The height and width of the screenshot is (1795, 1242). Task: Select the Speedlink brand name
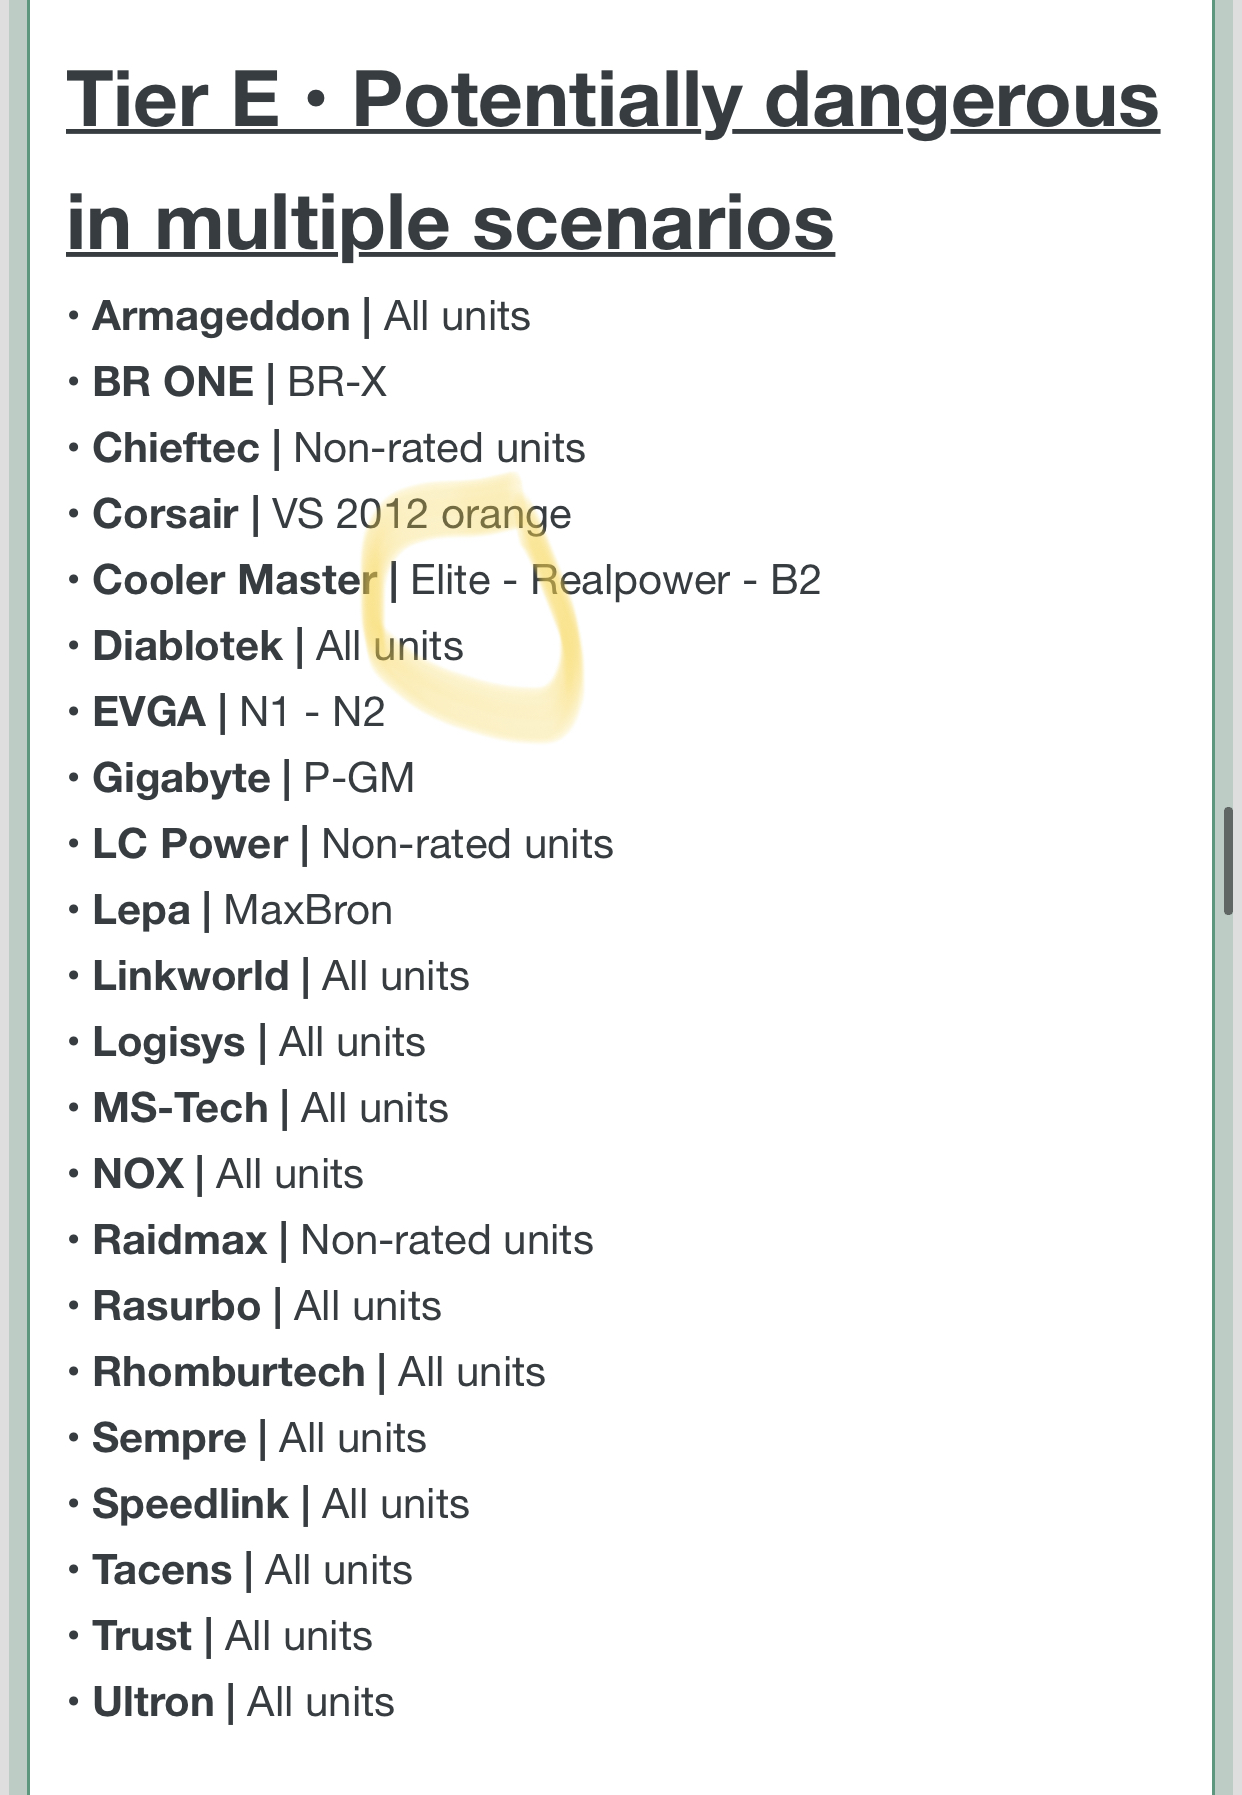(x=190, y=1505)
